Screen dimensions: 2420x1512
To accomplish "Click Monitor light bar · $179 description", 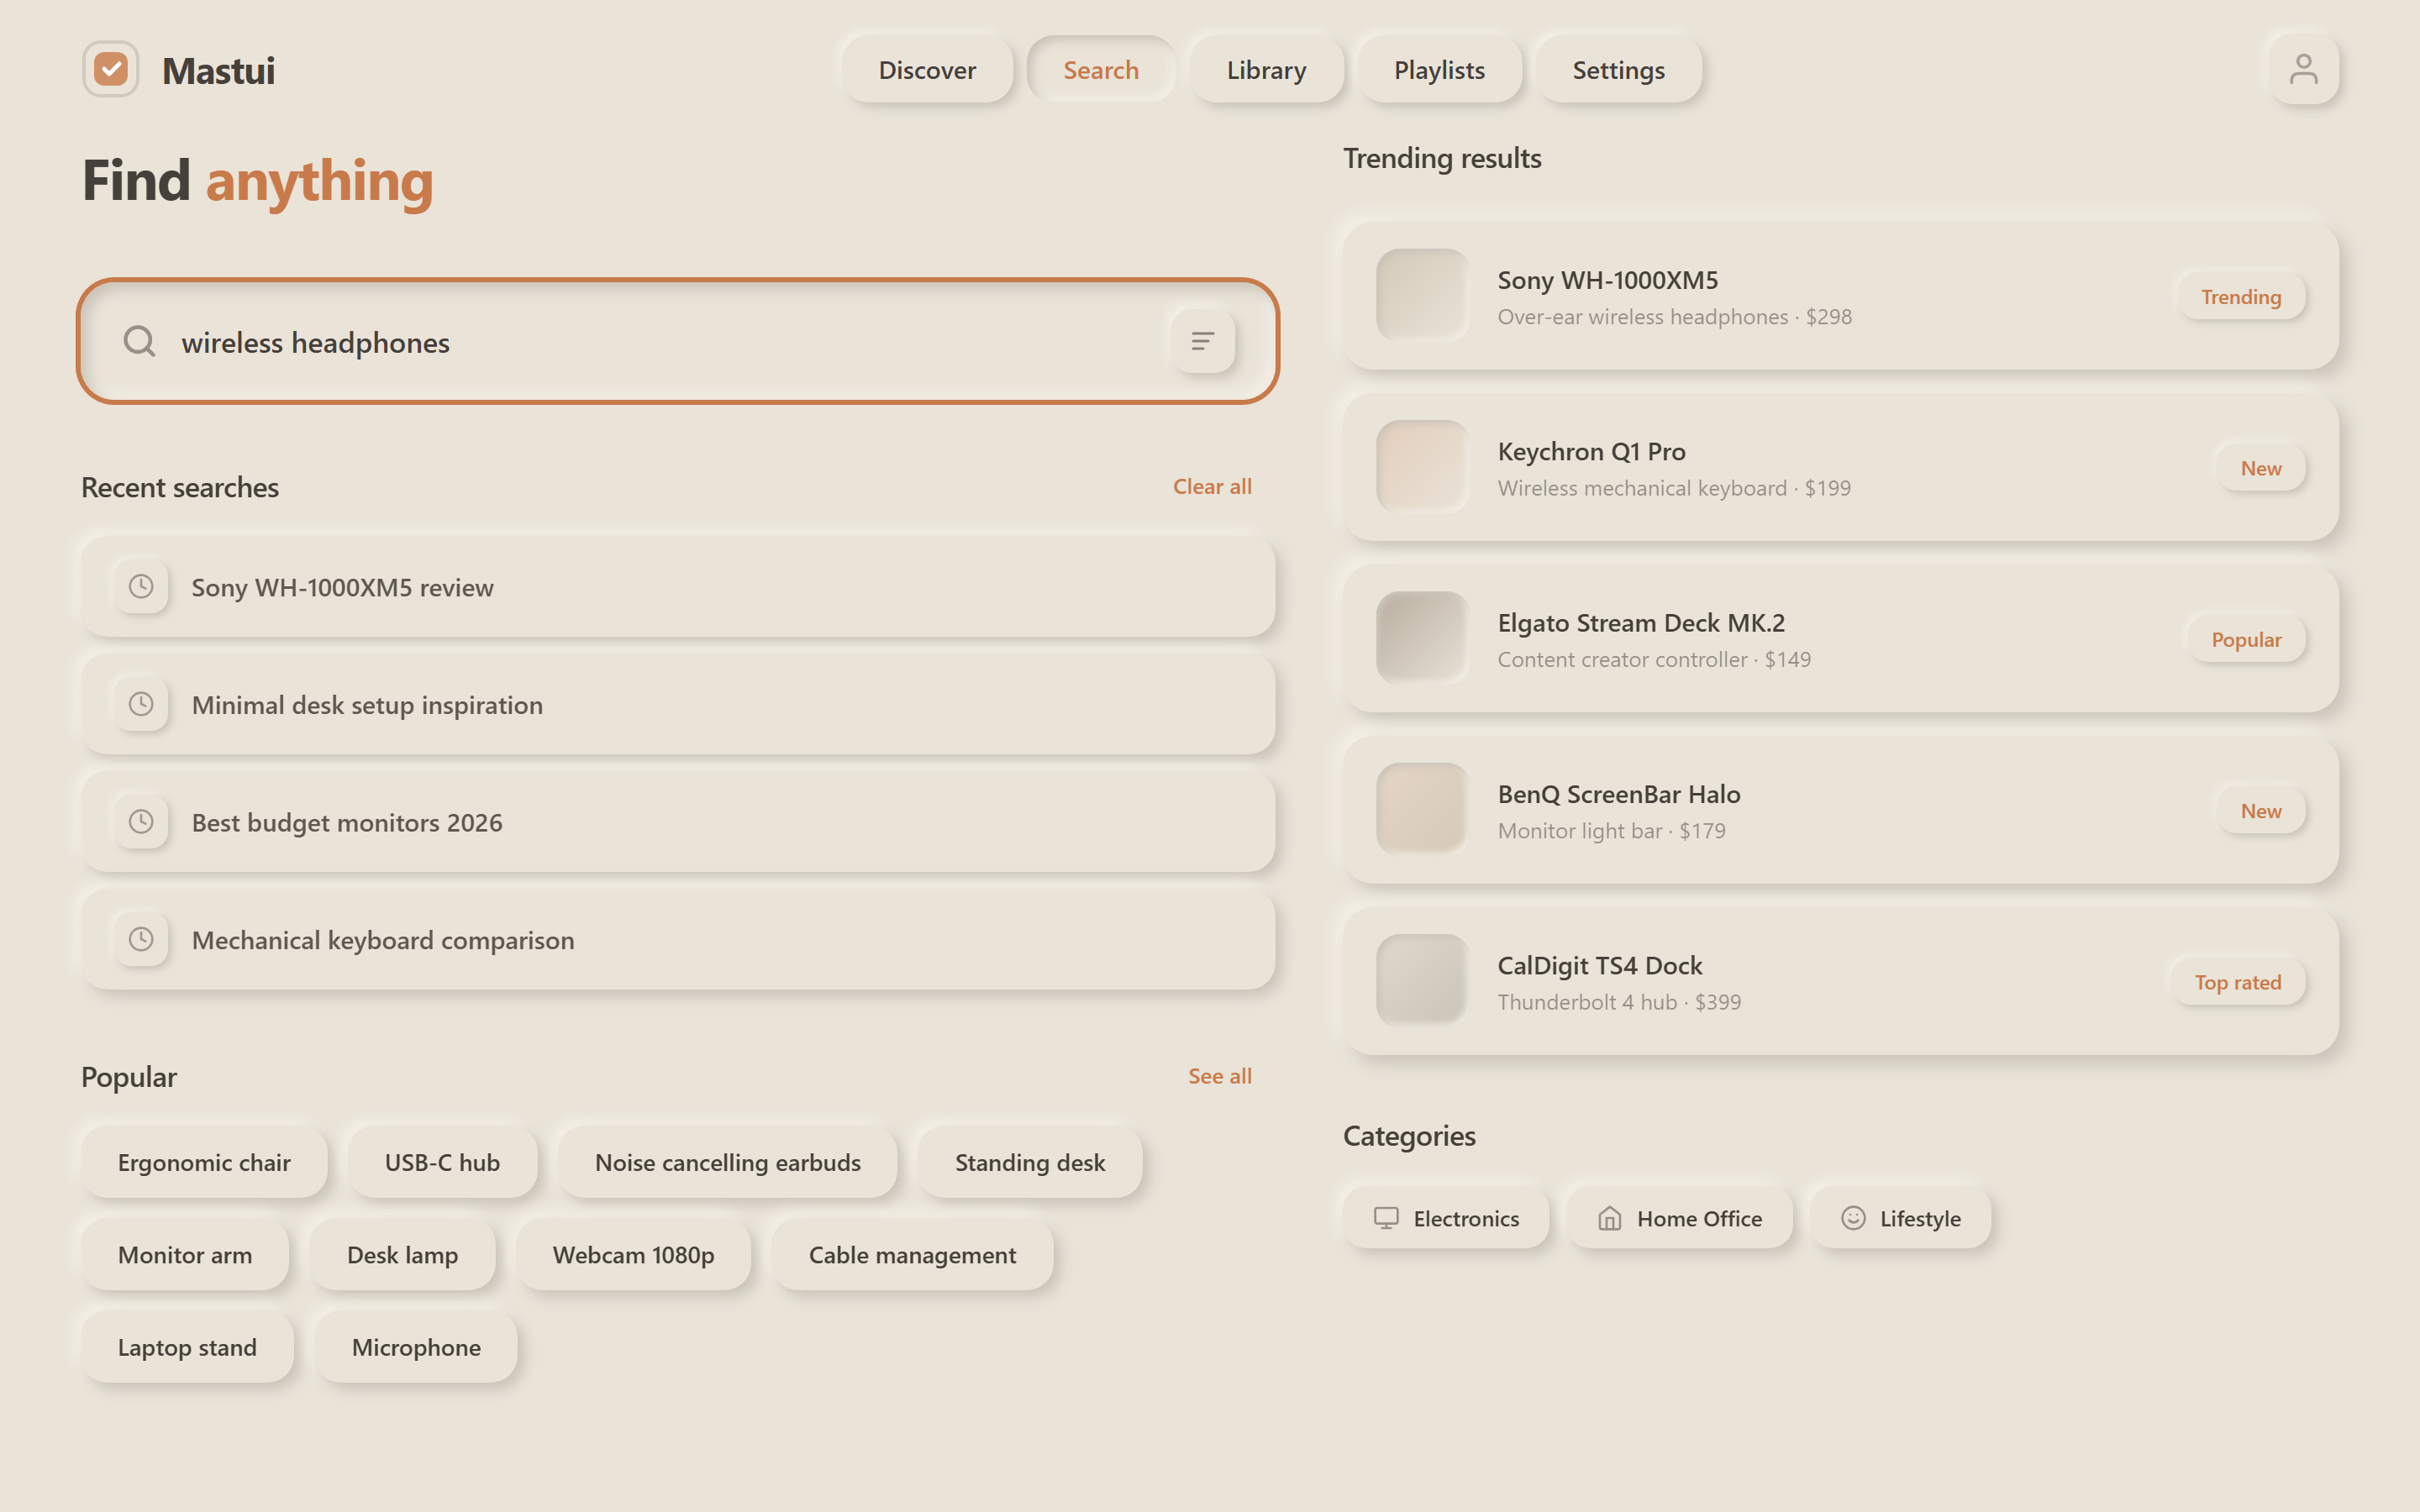I will click(x=1611, y=831).
